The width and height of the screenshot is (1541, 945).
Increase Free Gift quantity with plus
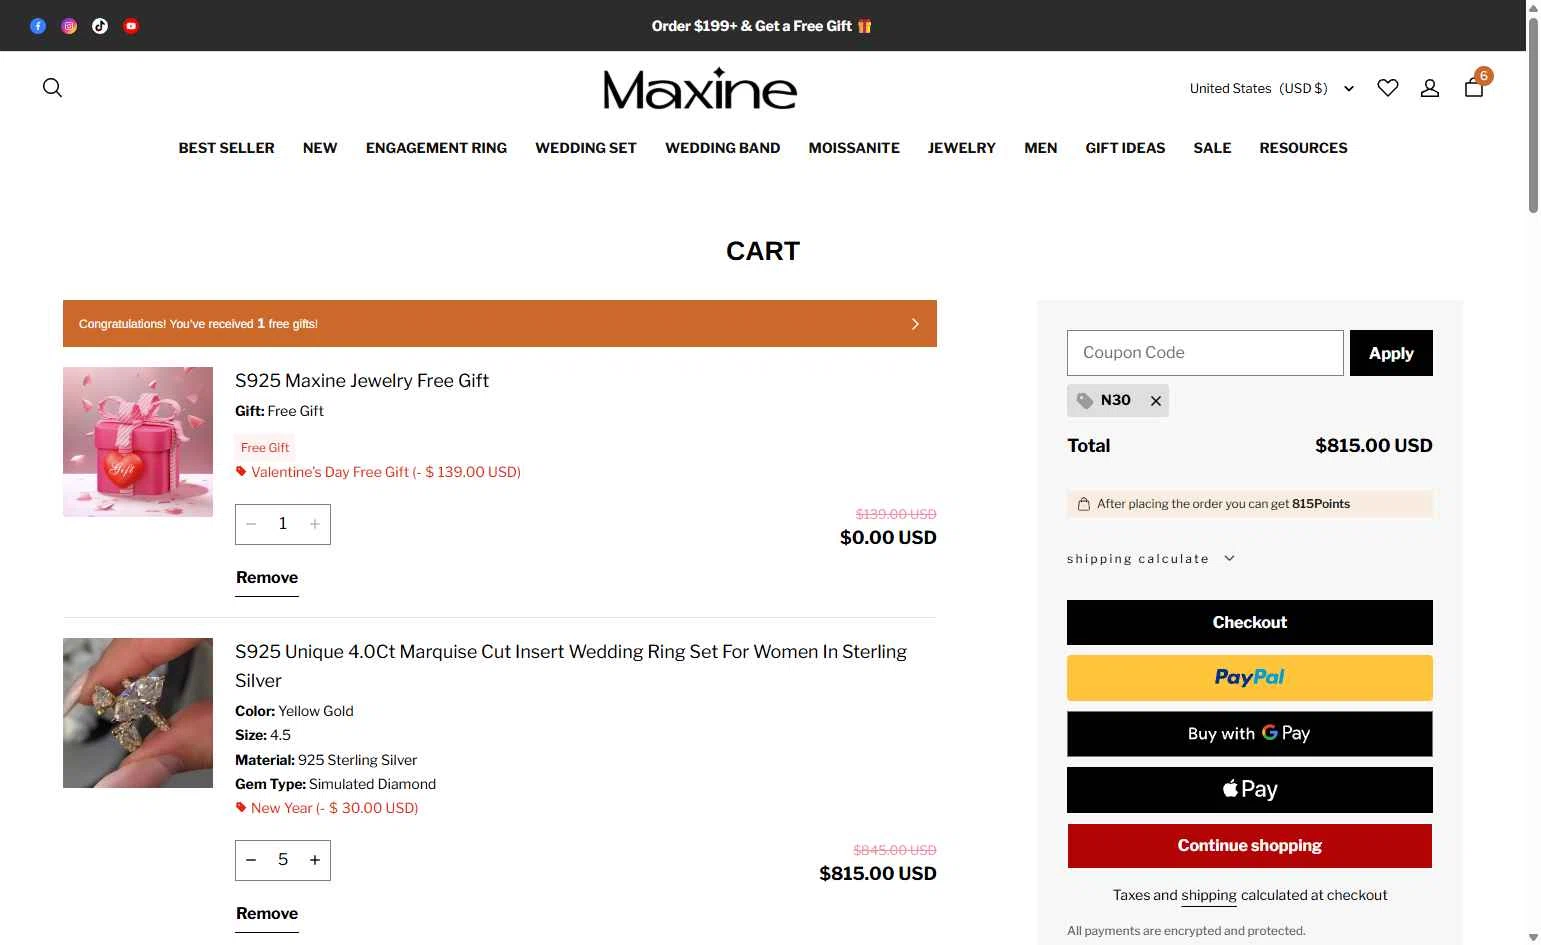click(315, 524)
